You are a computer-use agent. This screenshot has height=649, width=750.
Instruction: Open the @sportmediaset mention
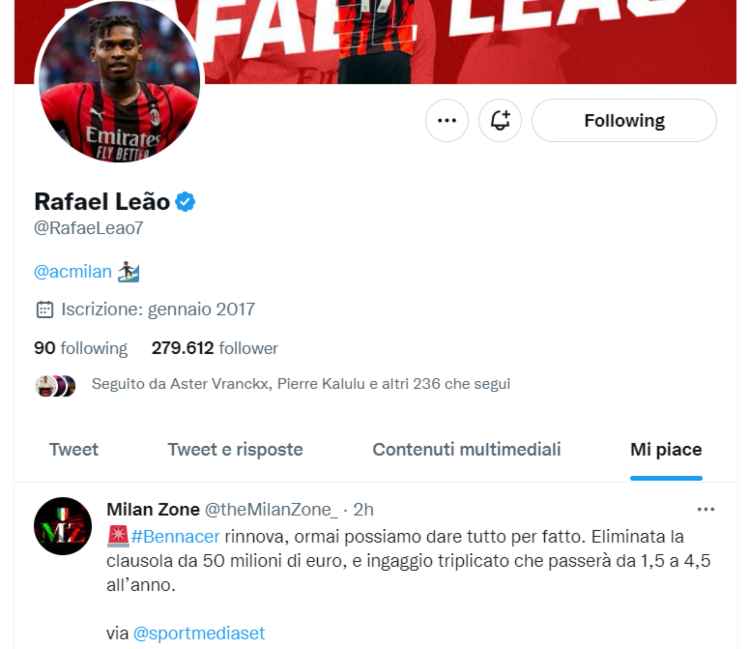point(199,633)
